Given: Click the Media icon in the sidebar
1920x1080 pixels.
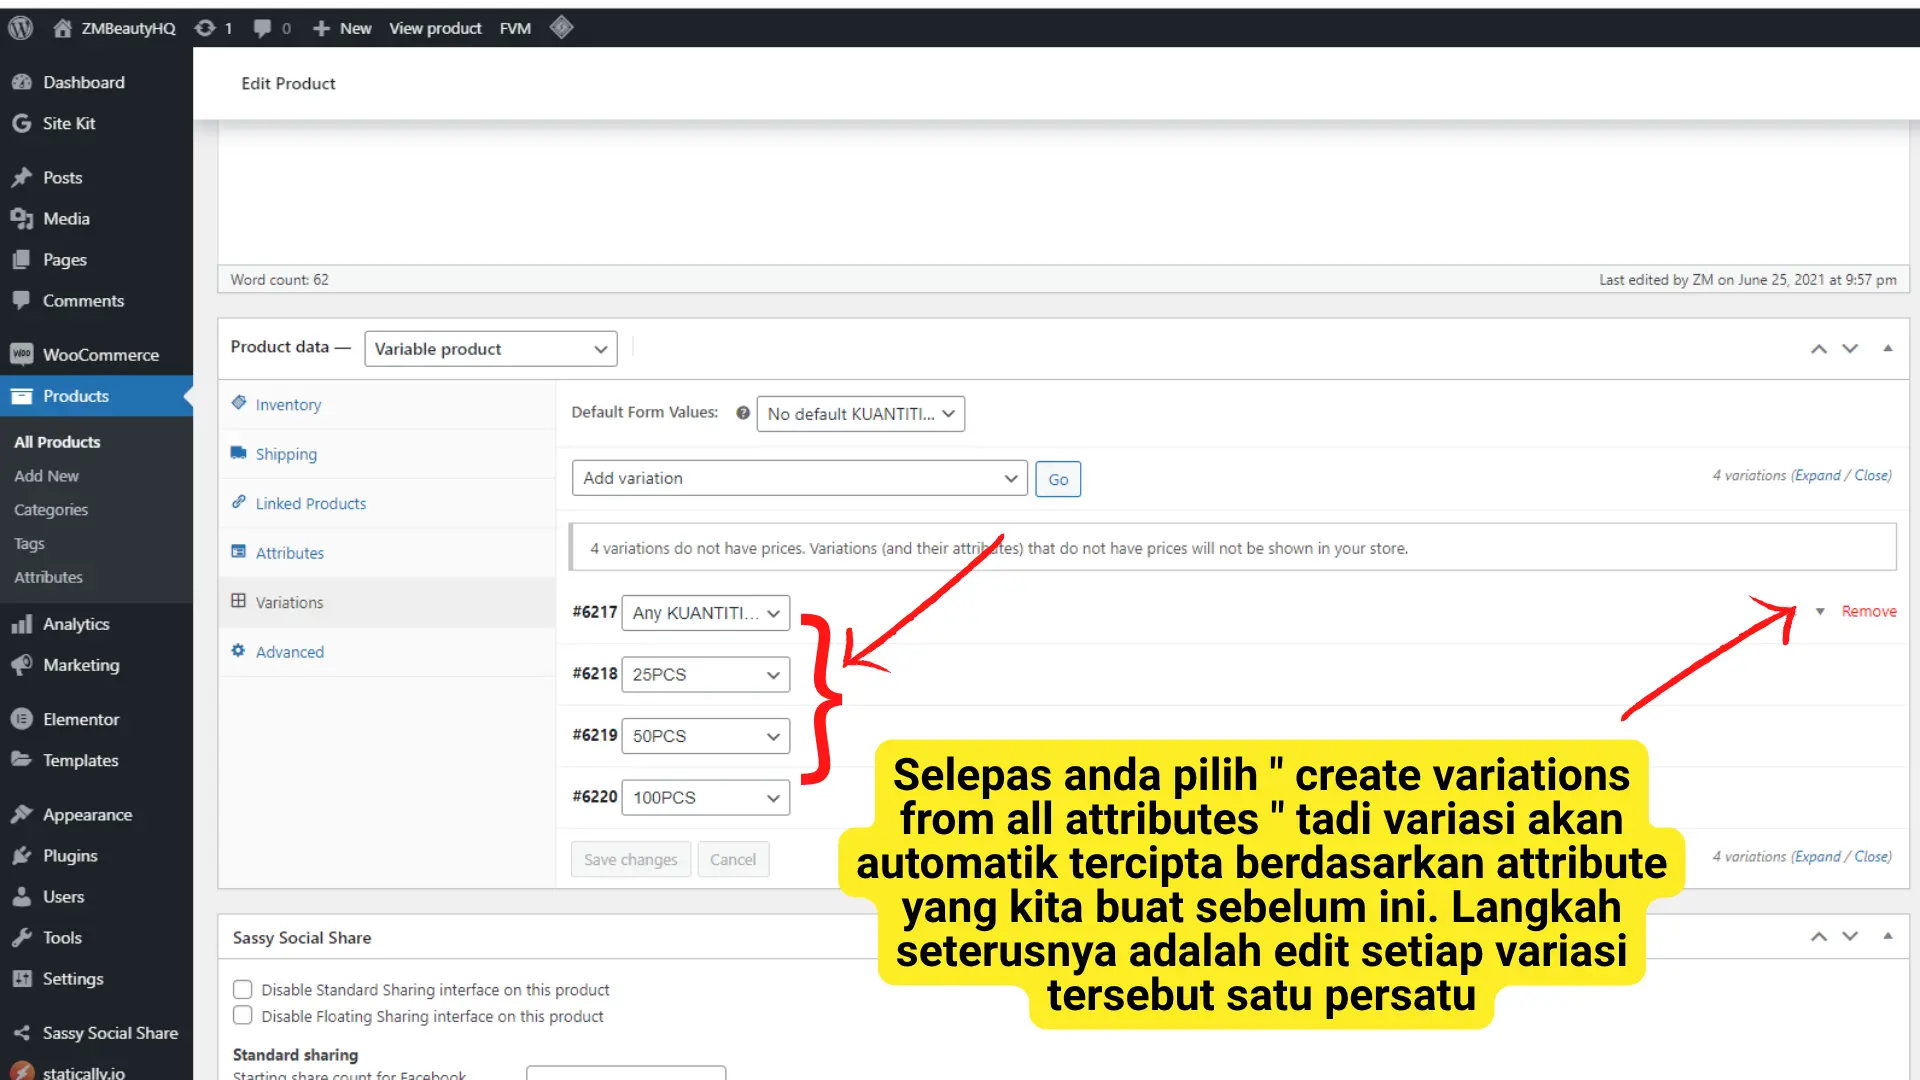Looking at the screenshot, I should click(x=22, y=218).
